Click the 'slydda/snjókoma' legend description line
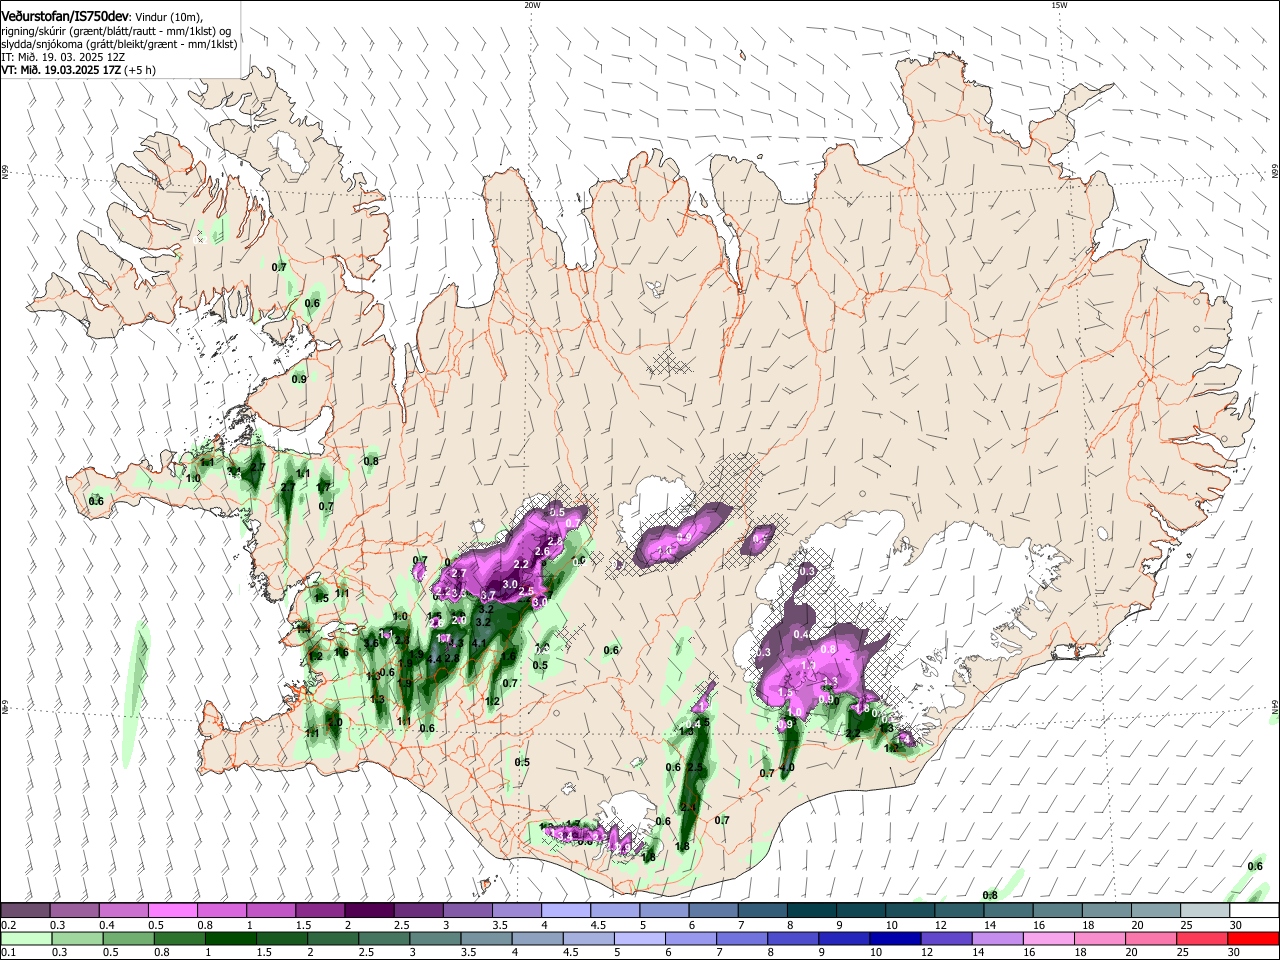This screenshot has height=960, width=1280. point(119,44)
